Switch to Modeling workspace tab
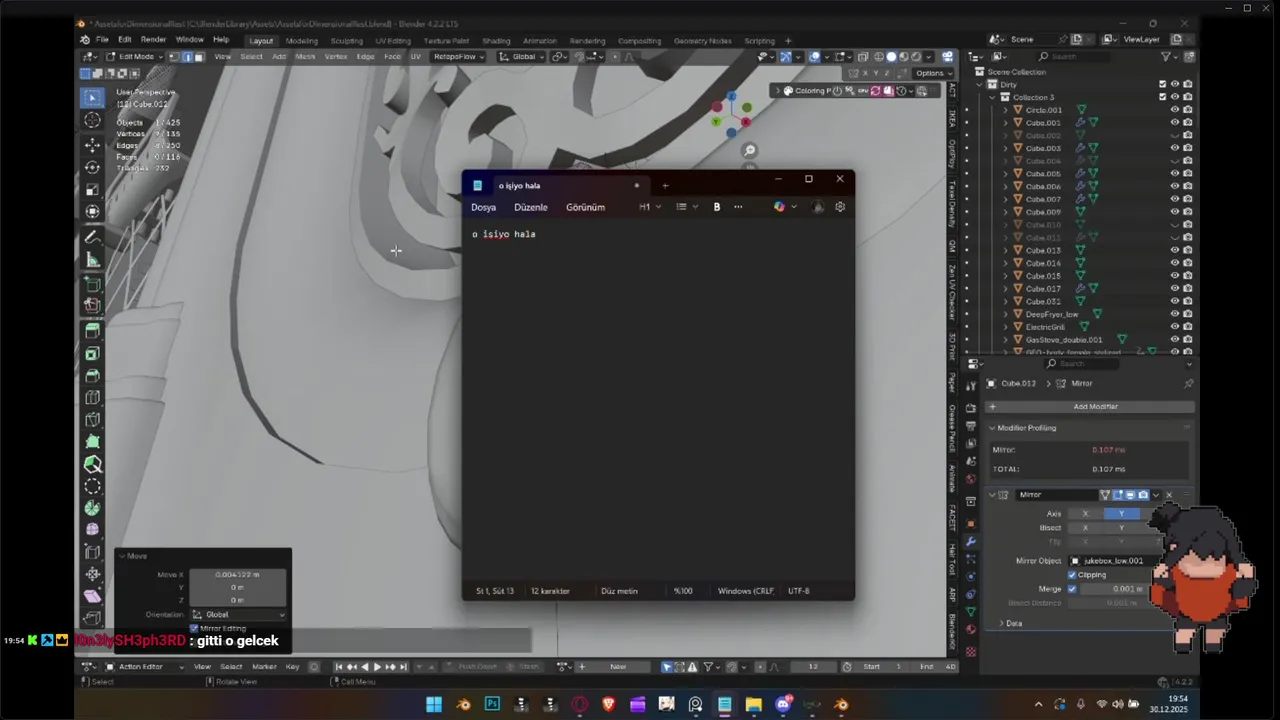Image resolution: width=1280 pixels, height=720 pixels. pos(301,41)
